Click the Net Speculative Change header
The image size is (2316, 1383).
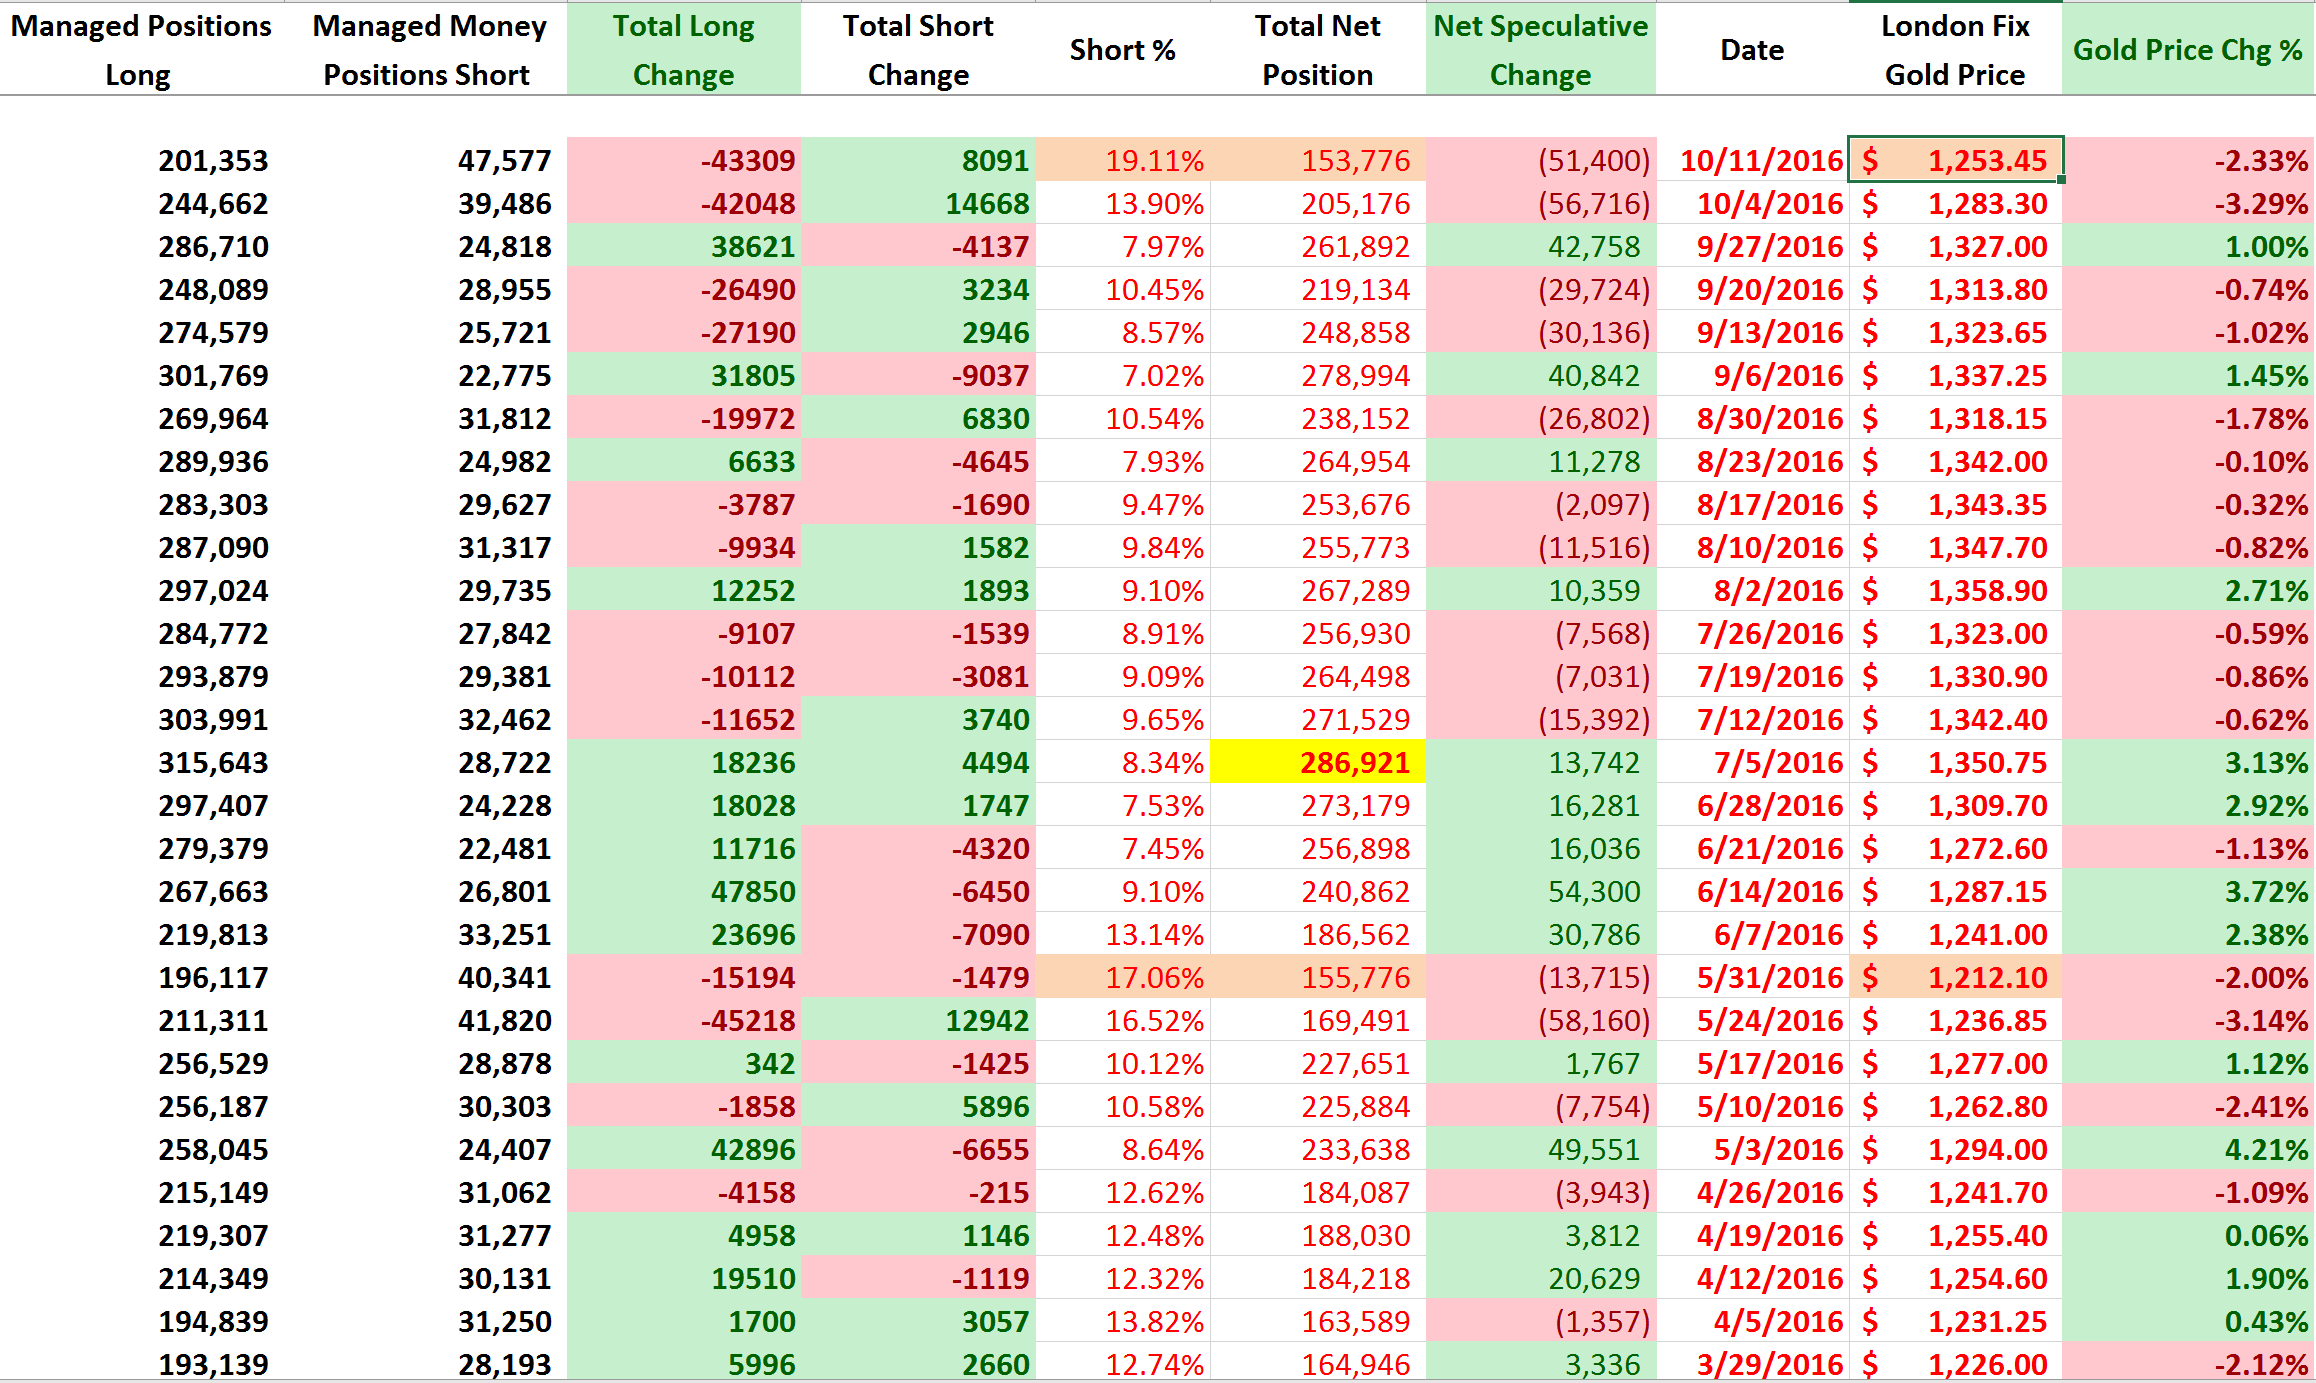pos(1540,50)
